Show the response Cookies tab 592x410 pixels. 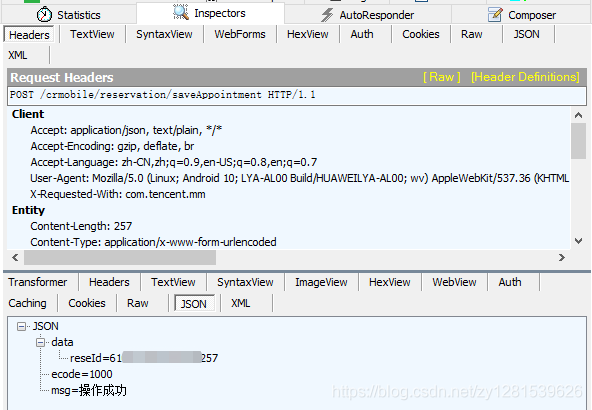coord(87,303)
